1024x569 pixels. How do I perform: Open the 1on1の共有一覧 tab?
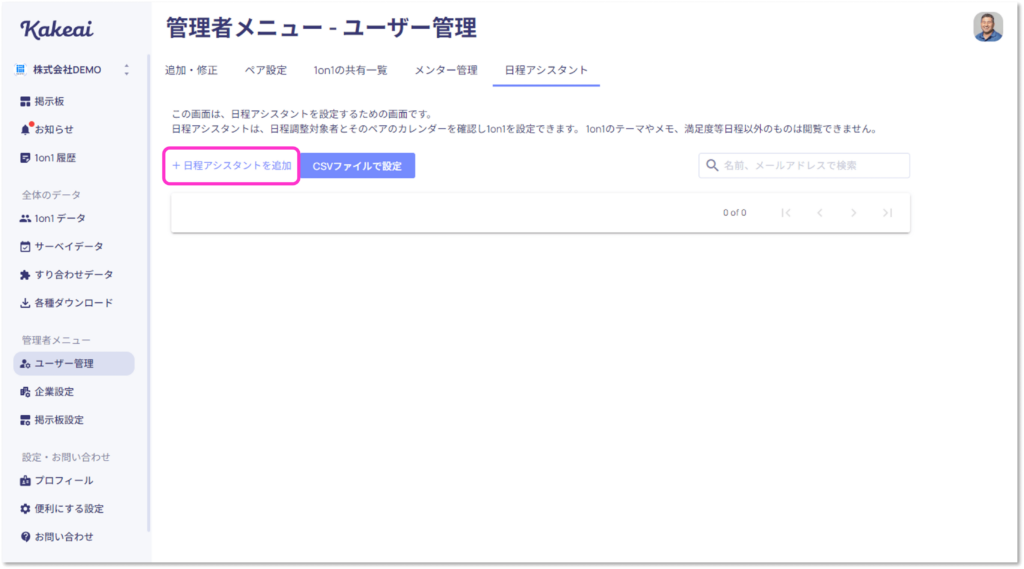pyautogui.click(x=351, y=70)
